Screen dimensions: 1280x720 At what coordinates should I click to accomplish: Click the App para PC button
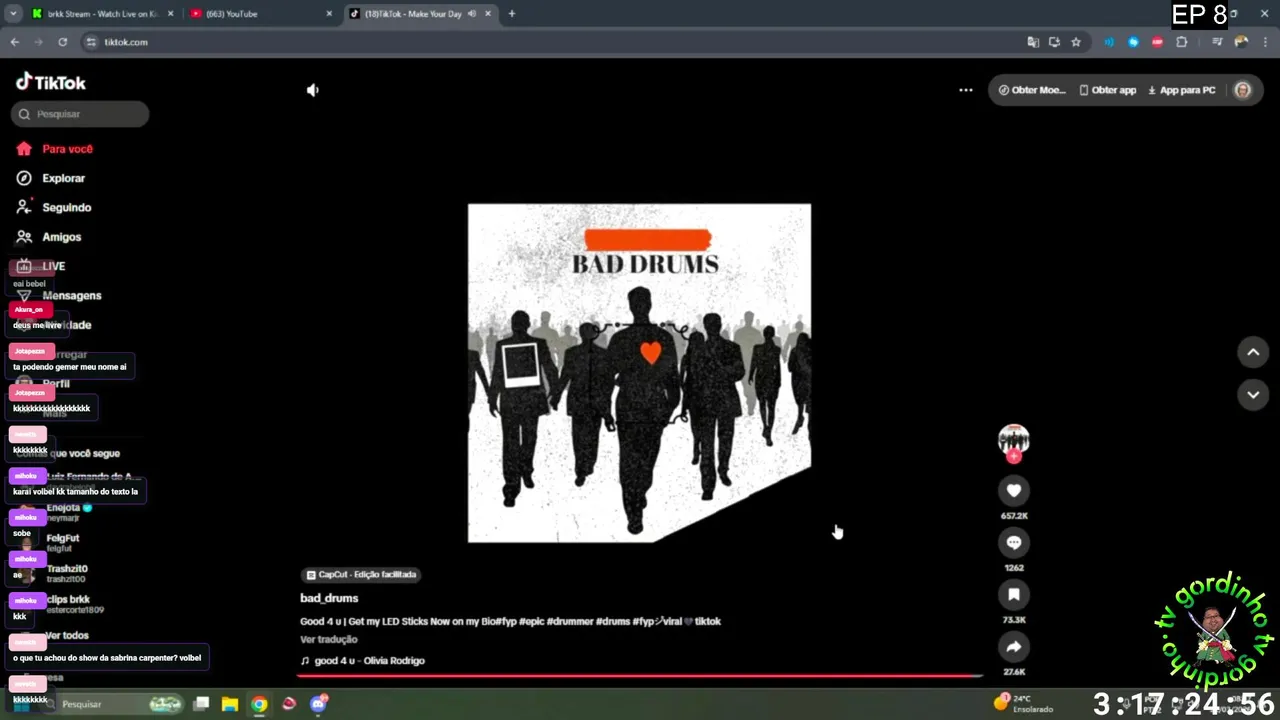point(1181,90)
